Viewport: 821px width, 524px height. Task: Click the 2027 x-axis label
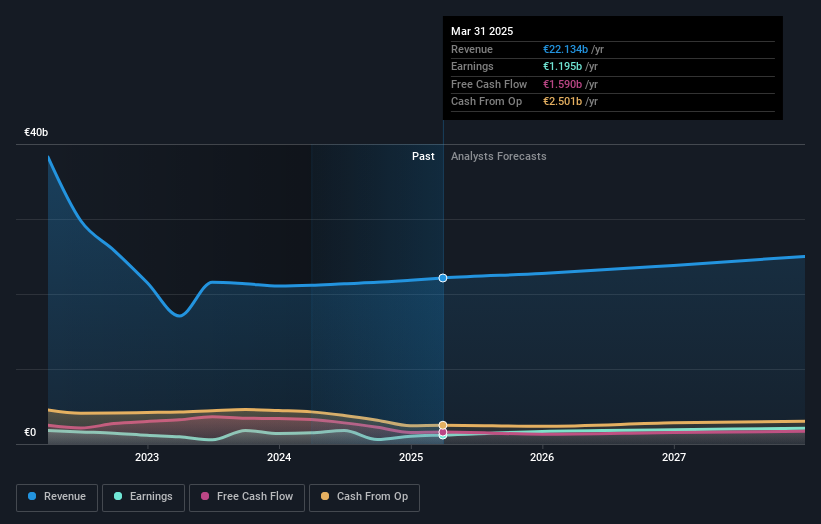coord(674,458)
